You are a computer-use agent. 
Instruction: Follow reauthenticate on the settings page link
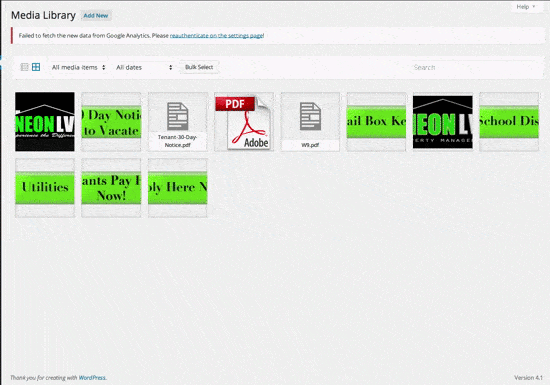tap(216, 35)
